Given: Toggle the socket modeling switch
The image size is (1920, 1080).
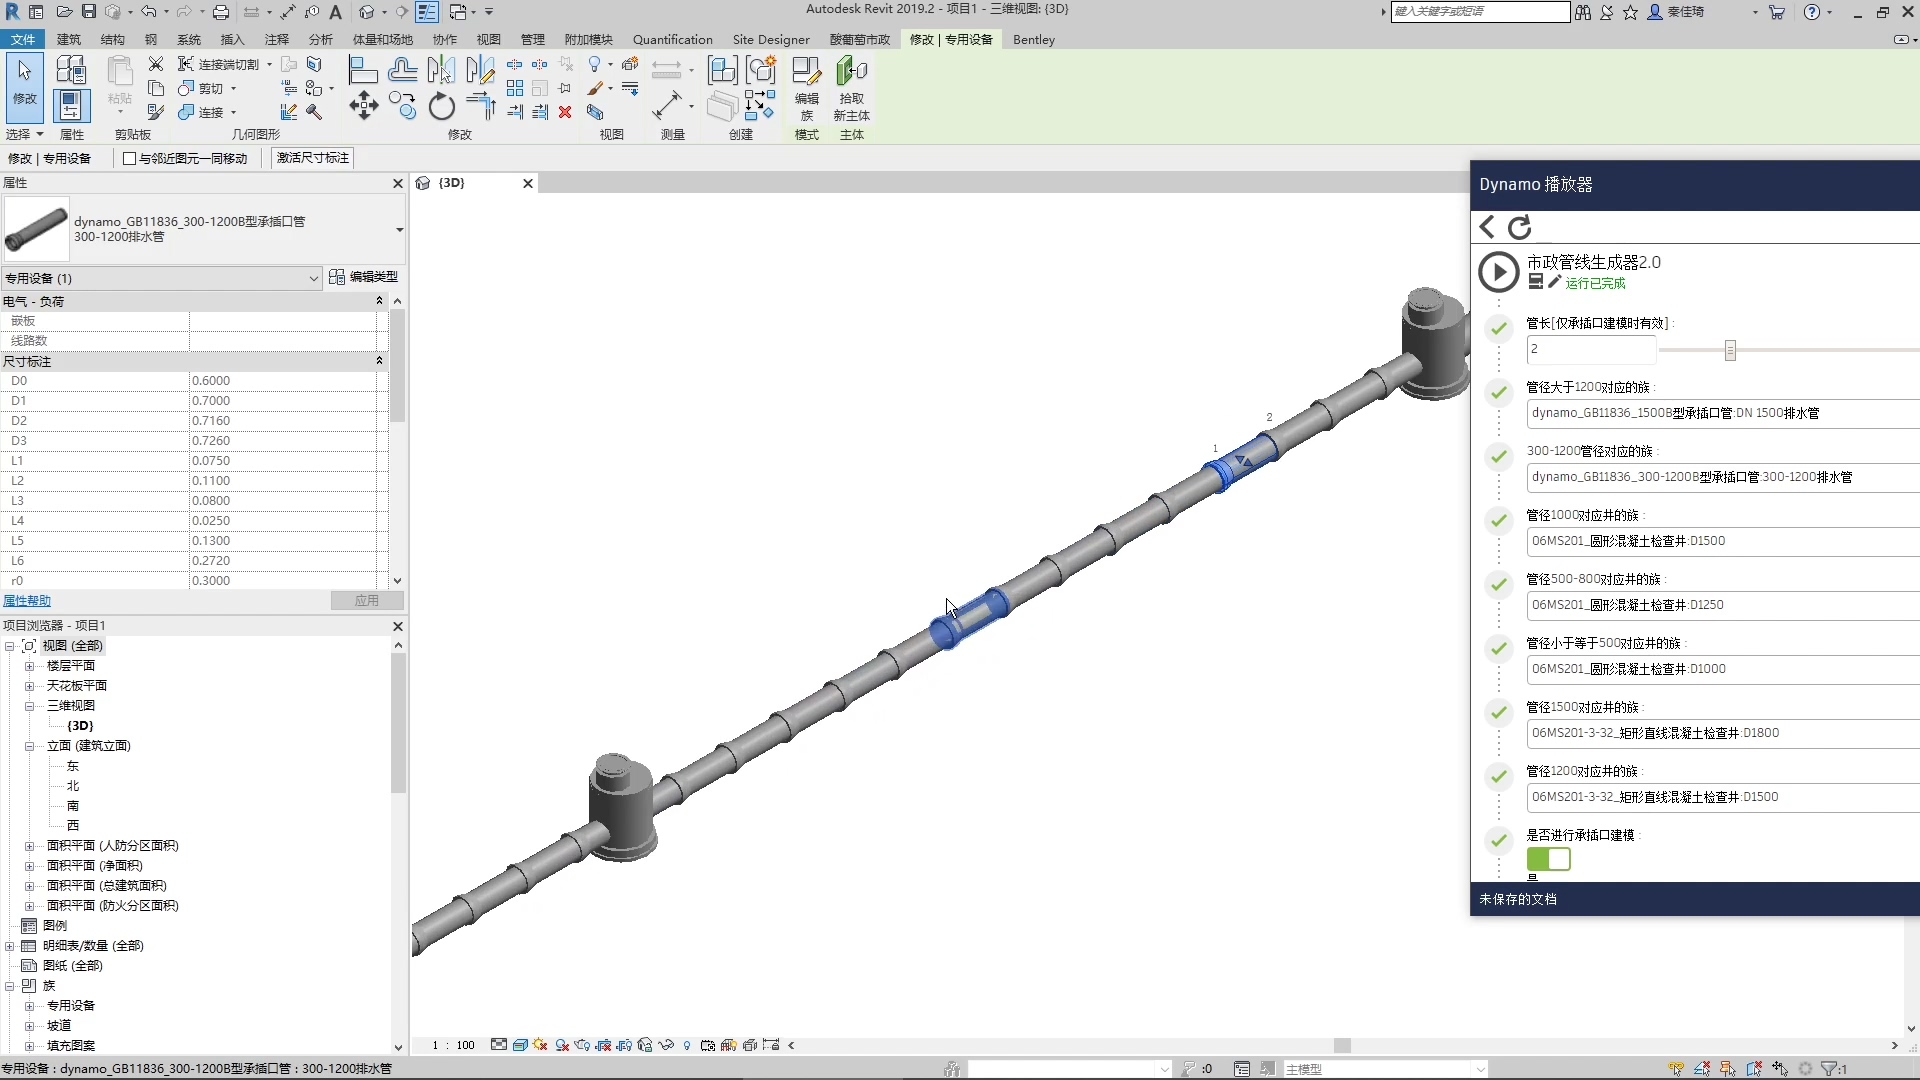Looking at the screenshot, I should [1548, 859].
